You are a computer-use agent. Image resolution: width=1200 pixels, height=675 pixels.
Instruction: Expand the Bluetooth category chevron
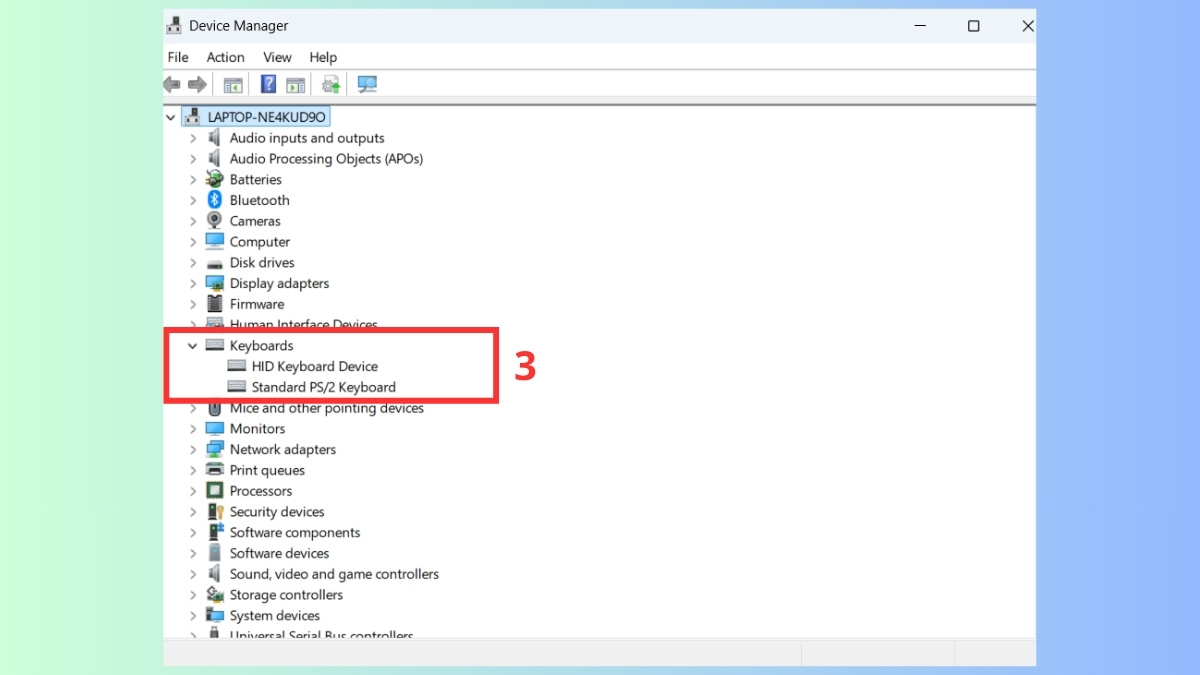tap(193, 200)
